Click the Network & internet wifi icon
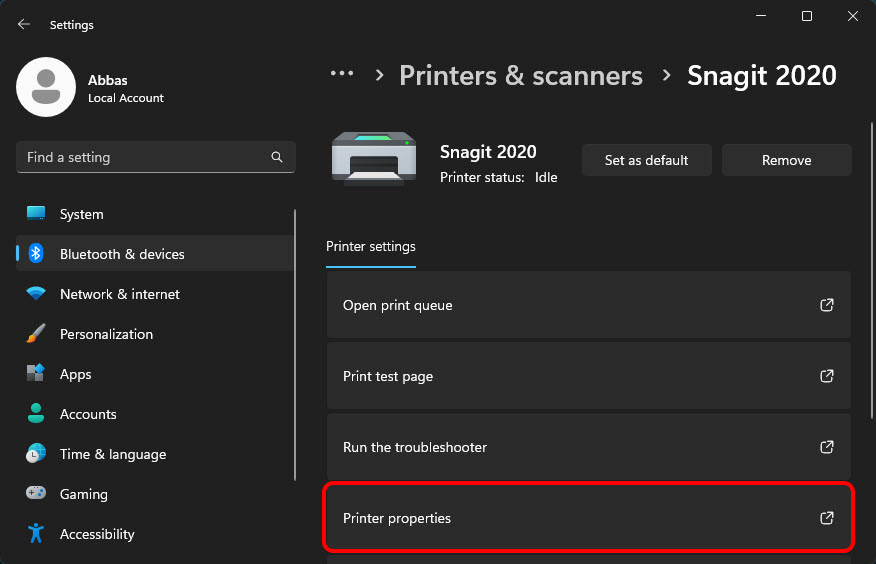Image resolution: width=876 pixels, height=564 pixels. 36,293
